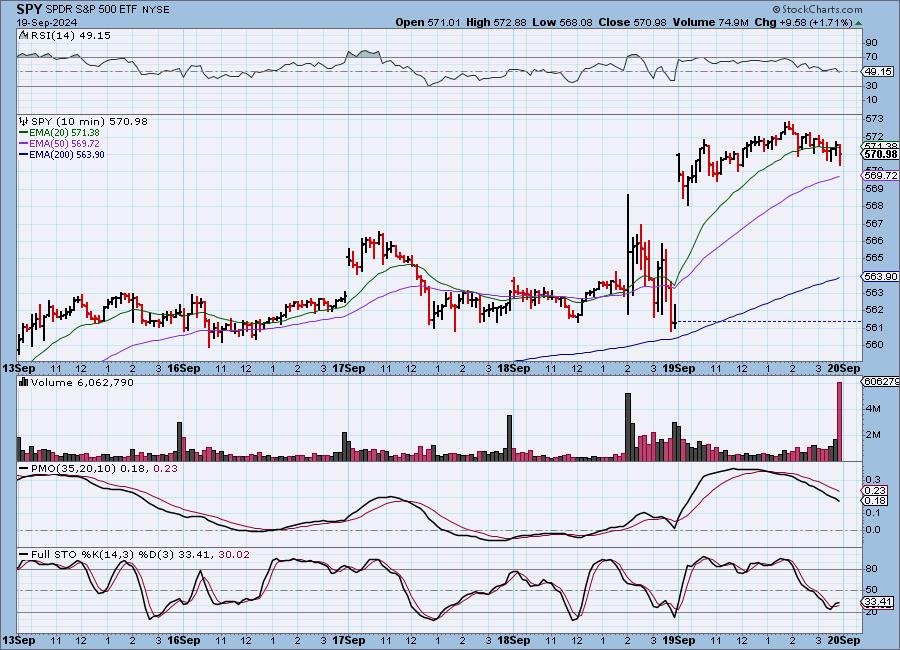The height and width of the screenshot is (650, 900).
Task: Click the Low 568.08 value
Action: pyautogui.click(x=562, y=22)
